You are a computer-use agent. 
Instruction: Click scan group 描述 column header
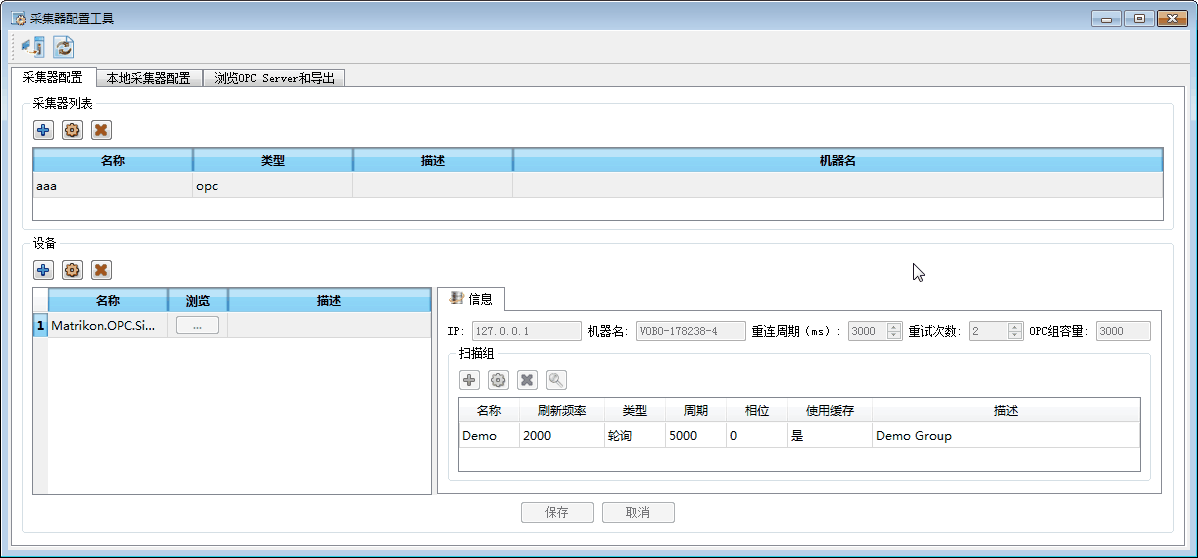(x=1005, y=410)
